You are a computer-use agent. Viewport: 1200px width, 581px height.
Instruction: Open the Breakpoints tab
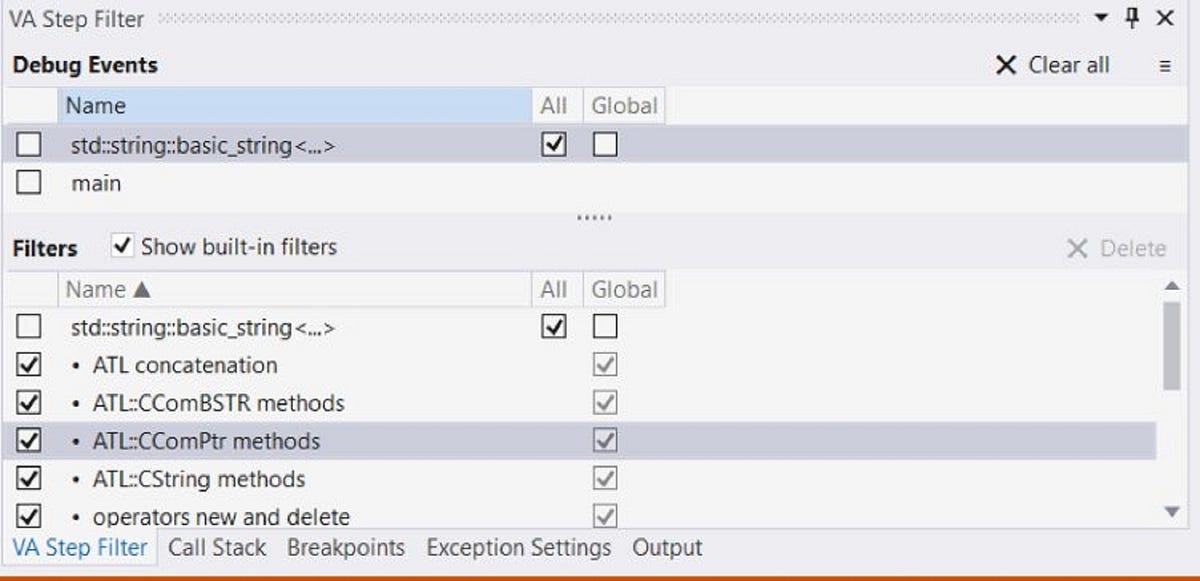345,548
